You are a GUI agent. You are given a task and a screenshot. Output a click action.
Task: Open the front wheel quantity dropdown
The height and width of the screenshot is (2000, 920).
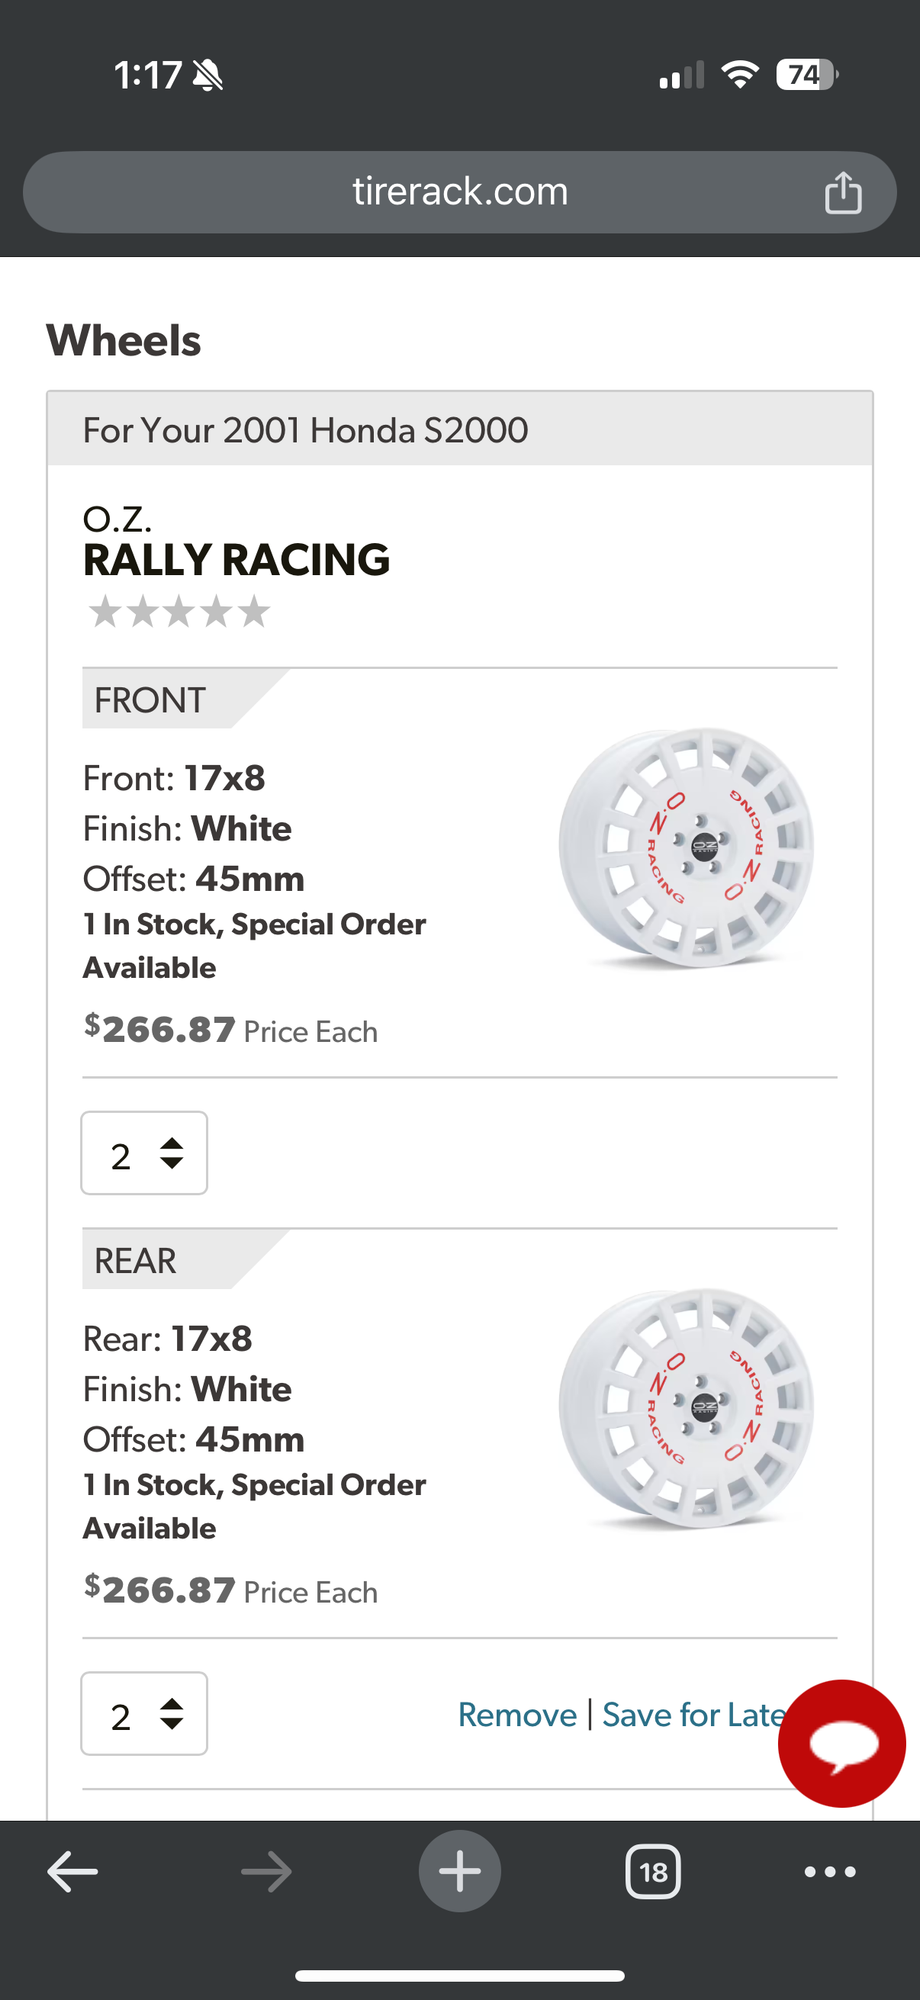tap(144, 1153)
